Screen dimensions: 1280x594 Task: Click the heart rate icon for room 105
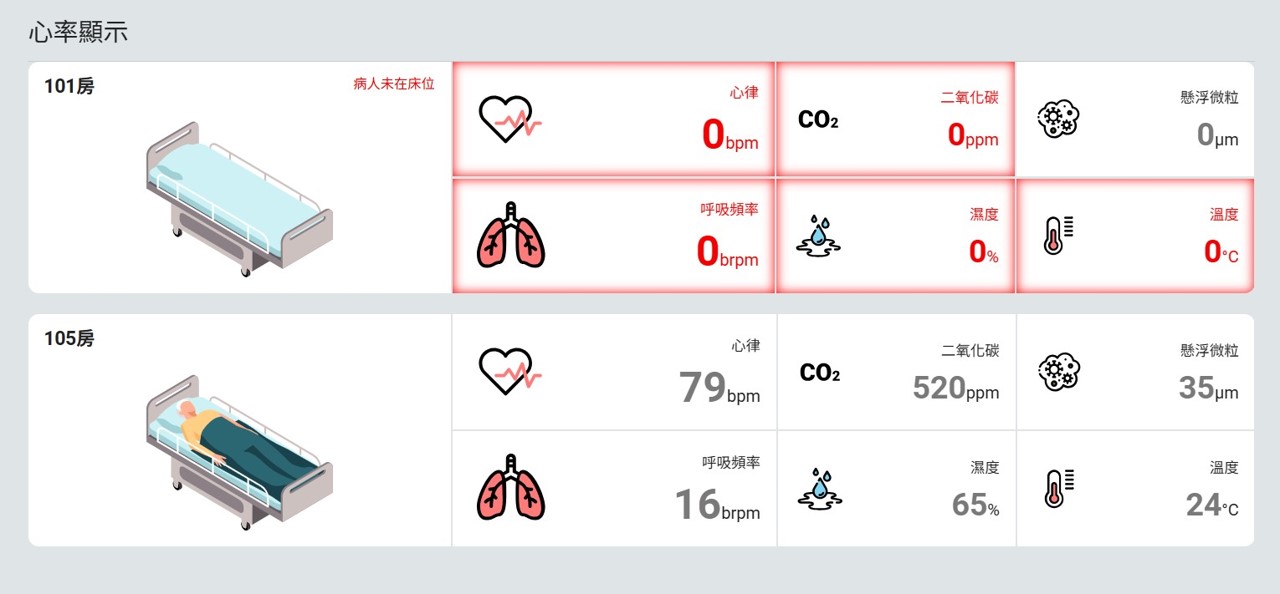510,371
